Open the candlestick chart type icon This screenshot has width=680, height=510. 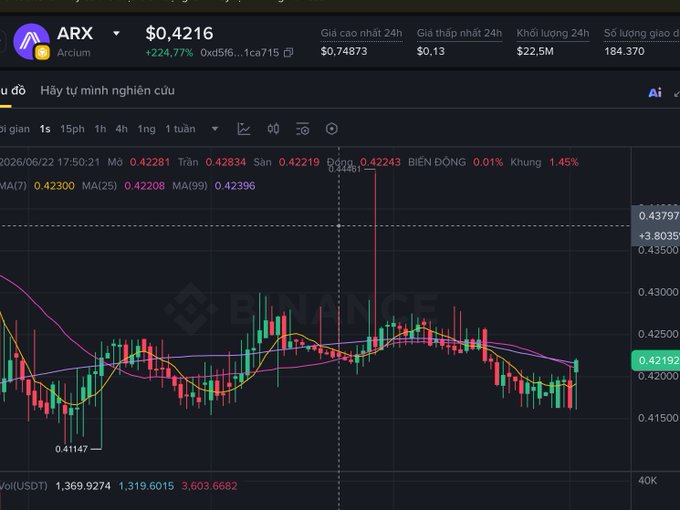[273, 129]
